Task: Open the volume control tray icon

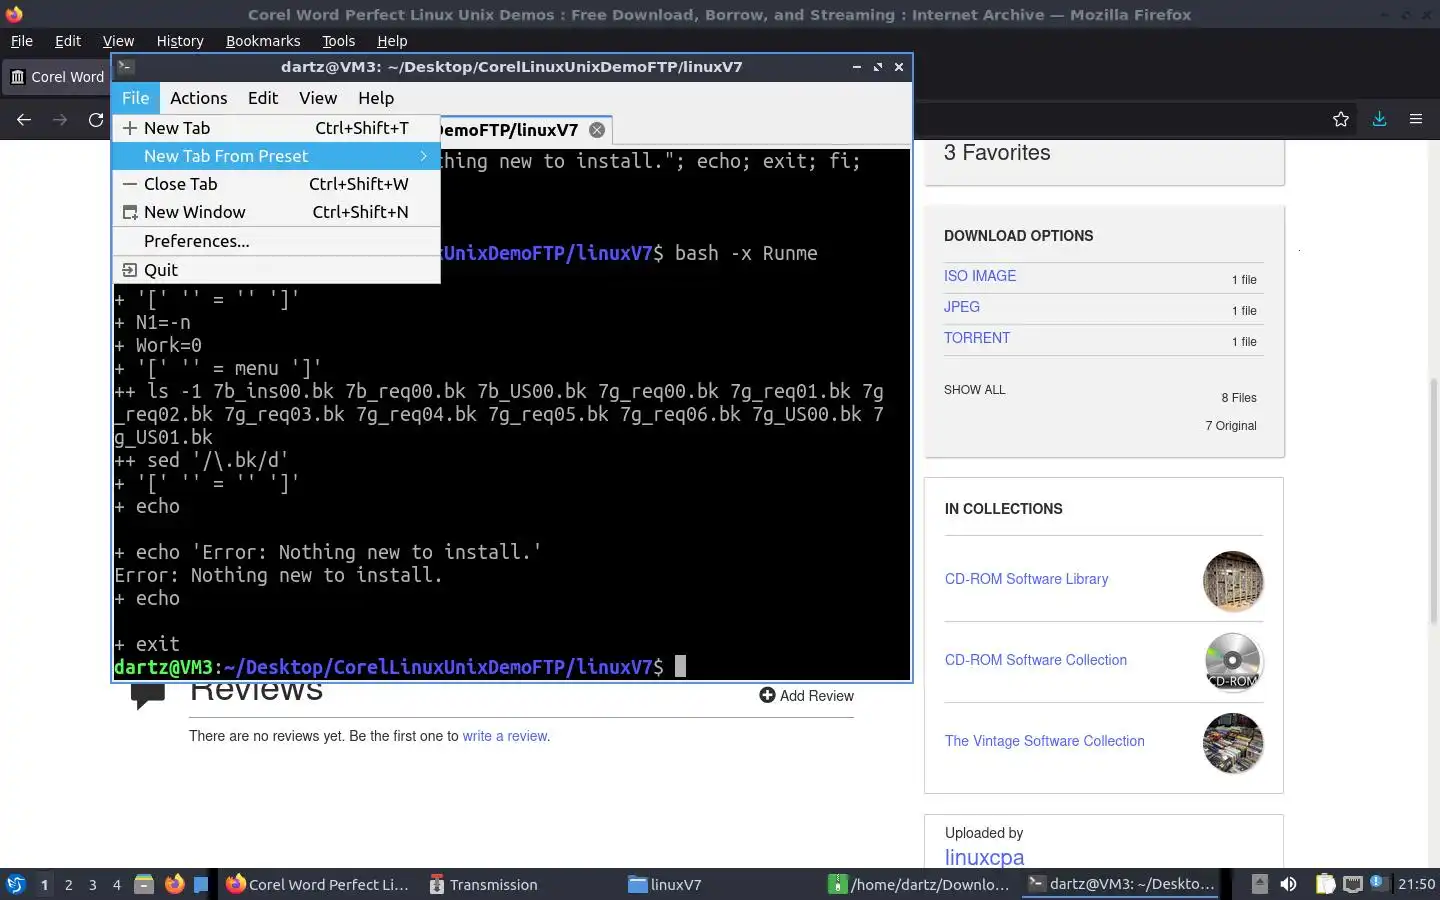Action: click(x=1289, y=884)
